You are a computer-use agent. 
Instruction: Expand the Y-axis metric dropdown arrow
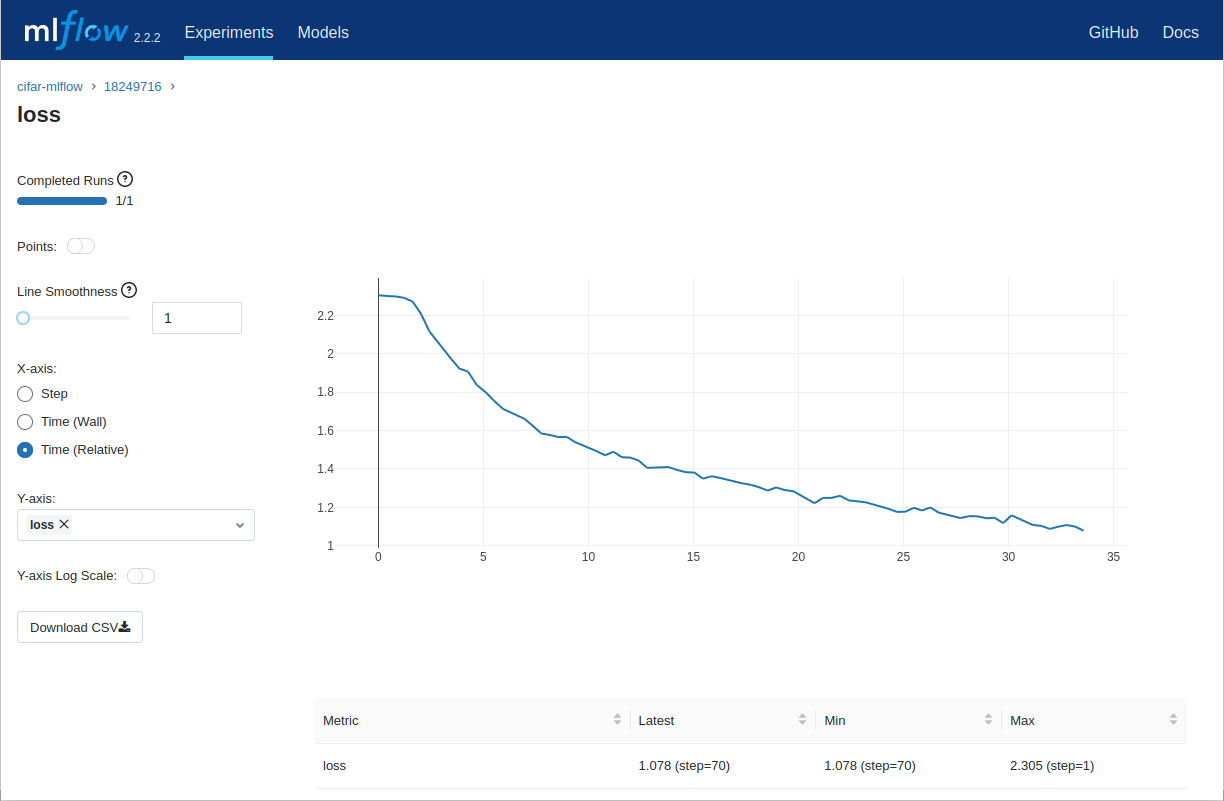(240, 525)
